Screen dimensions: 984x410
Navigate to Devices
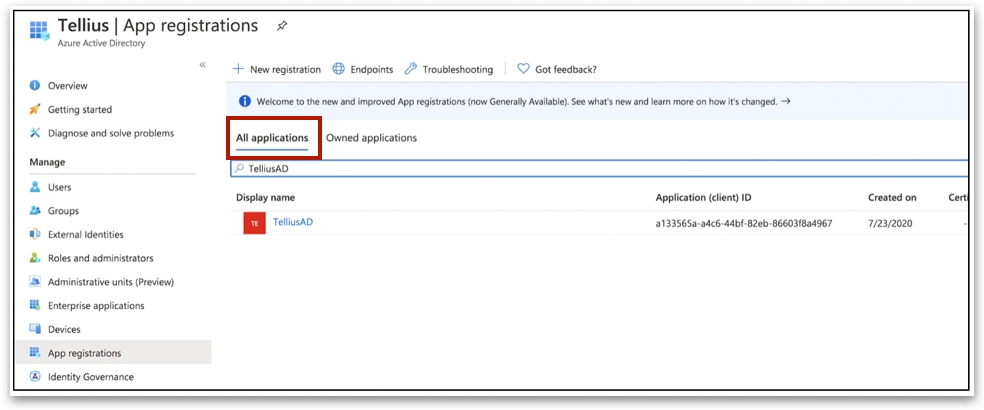(x=64, y=329)
